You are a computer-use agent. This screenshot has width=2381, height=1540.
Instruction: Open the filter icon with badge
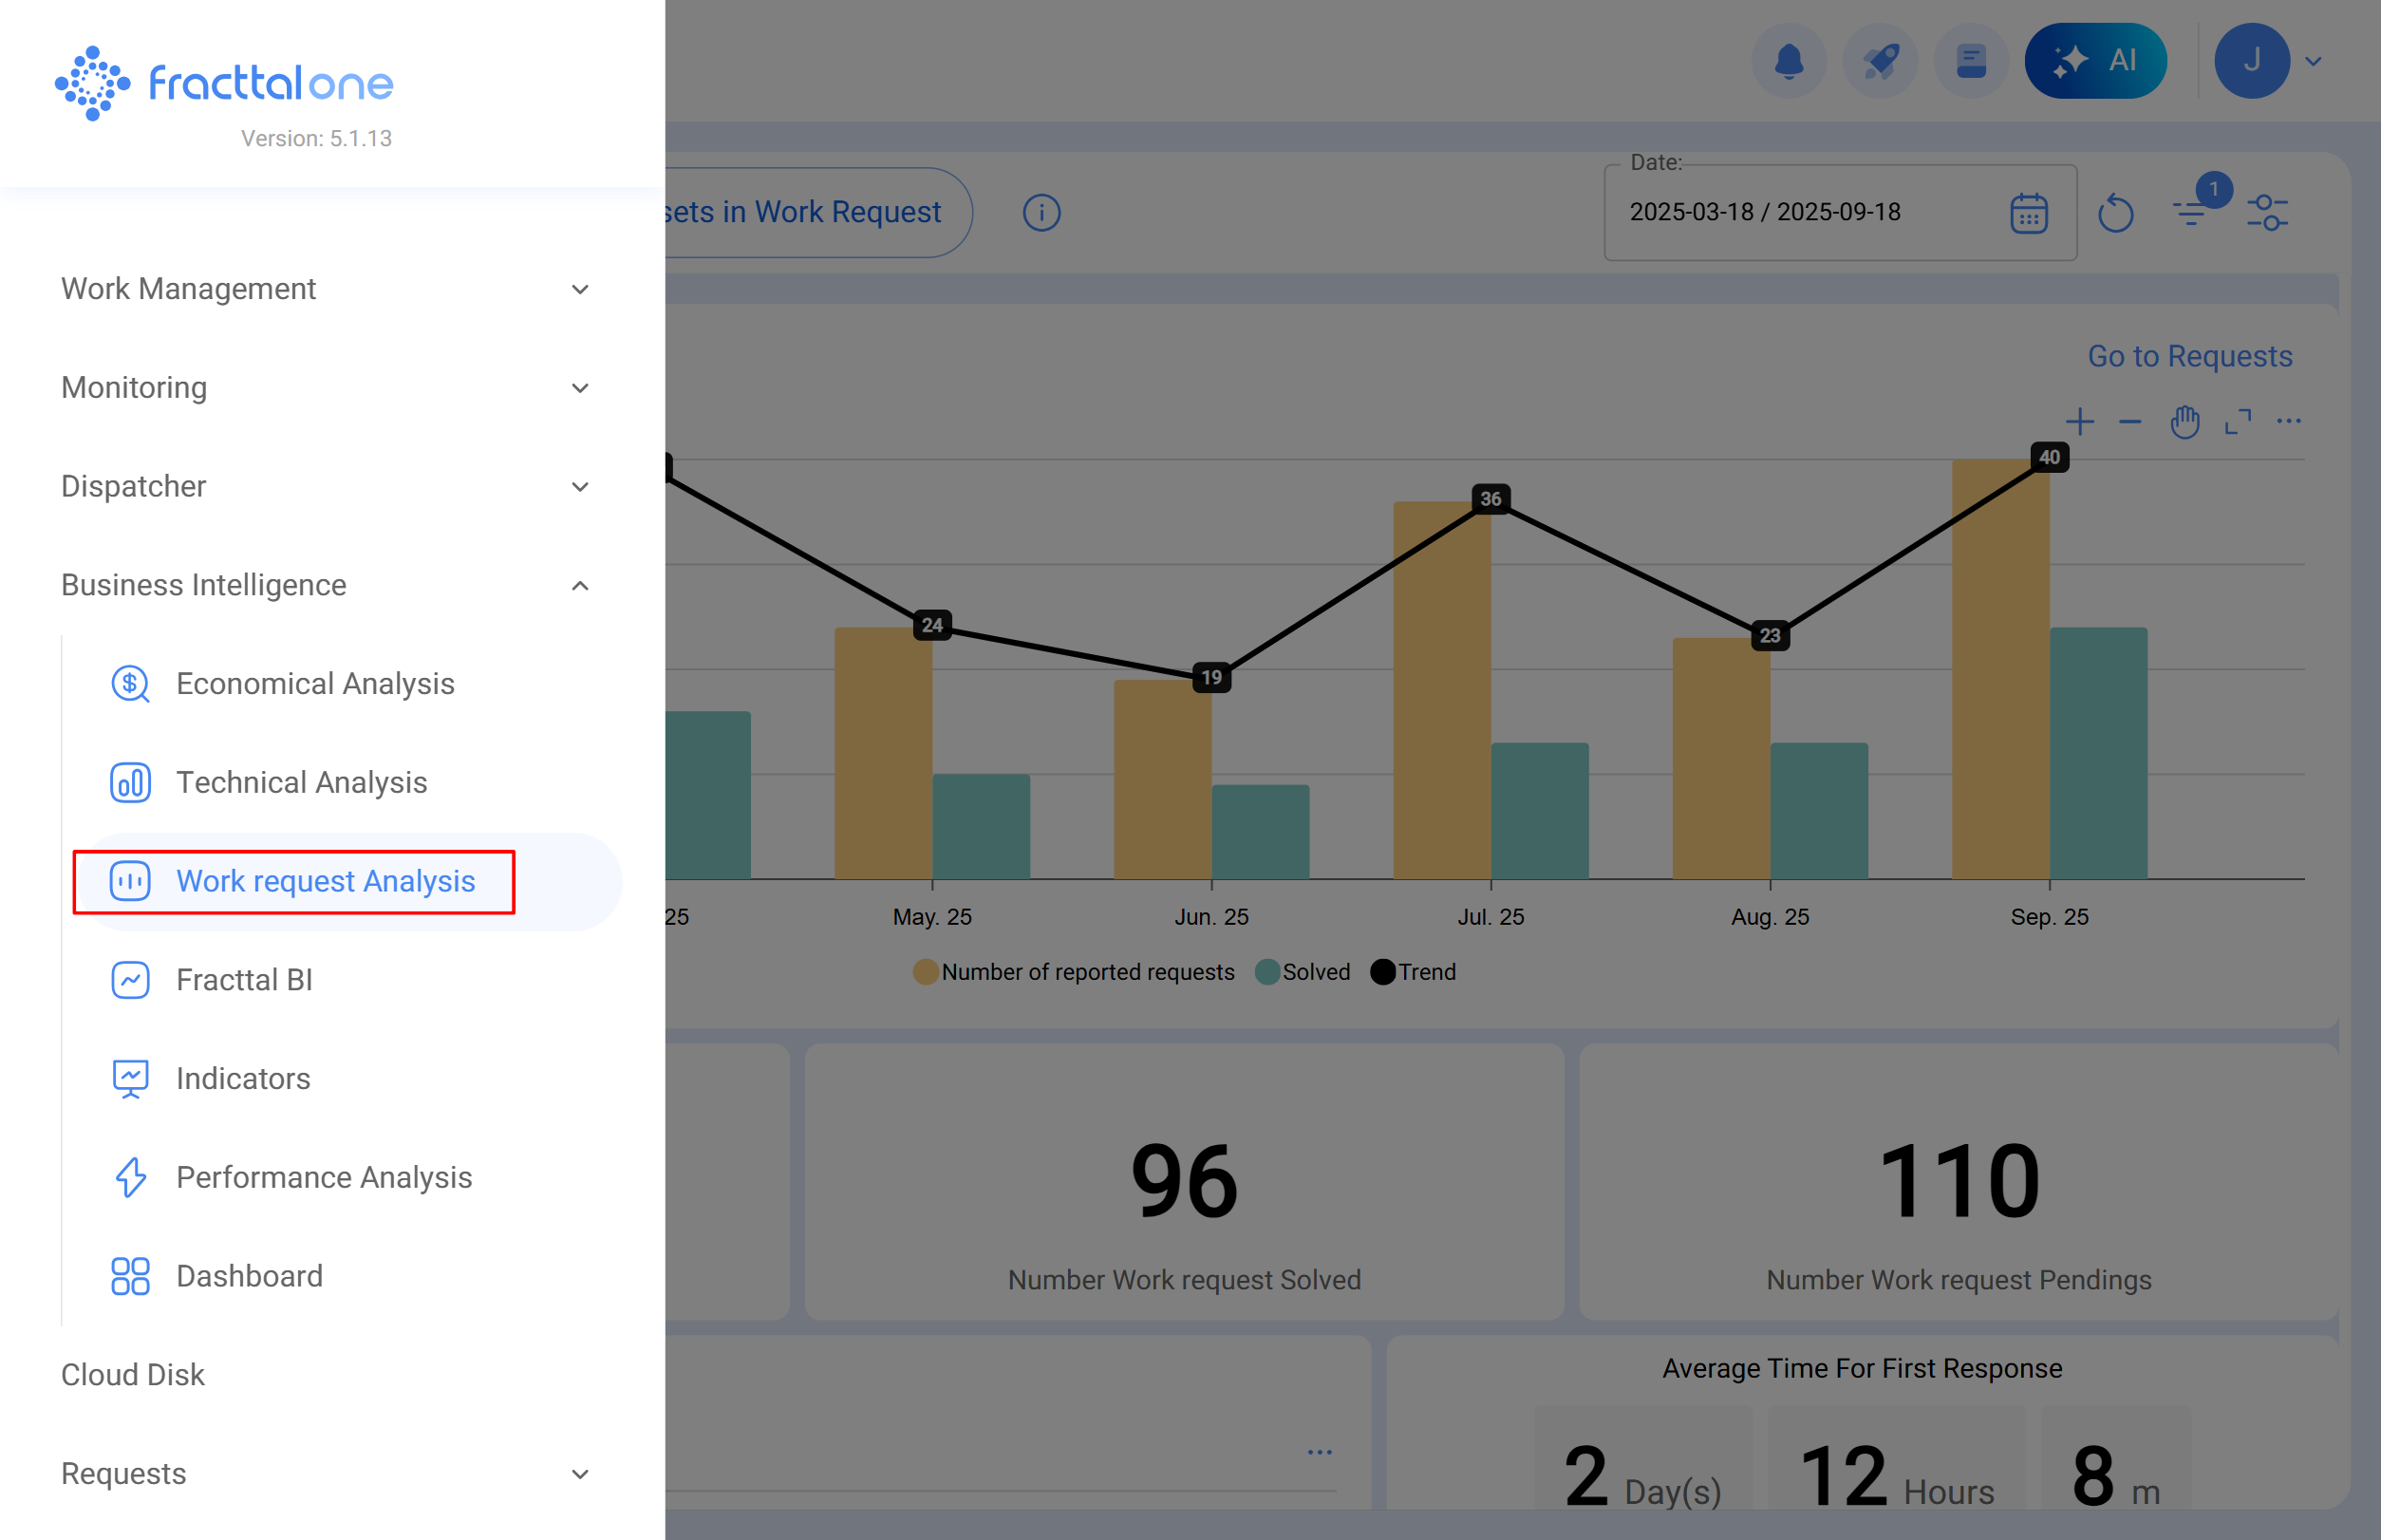click(x=2191, y=211)
